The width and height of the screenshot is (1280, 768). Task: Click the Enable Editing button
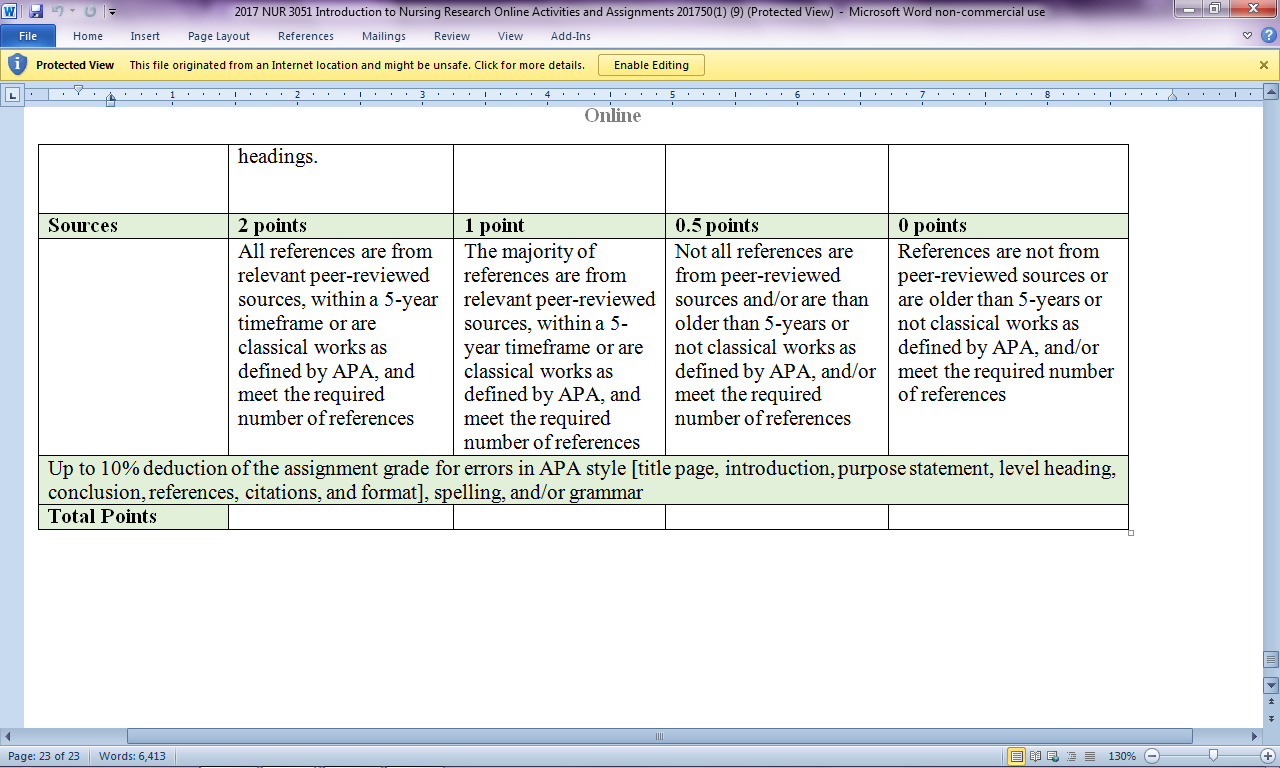(651, 64)
